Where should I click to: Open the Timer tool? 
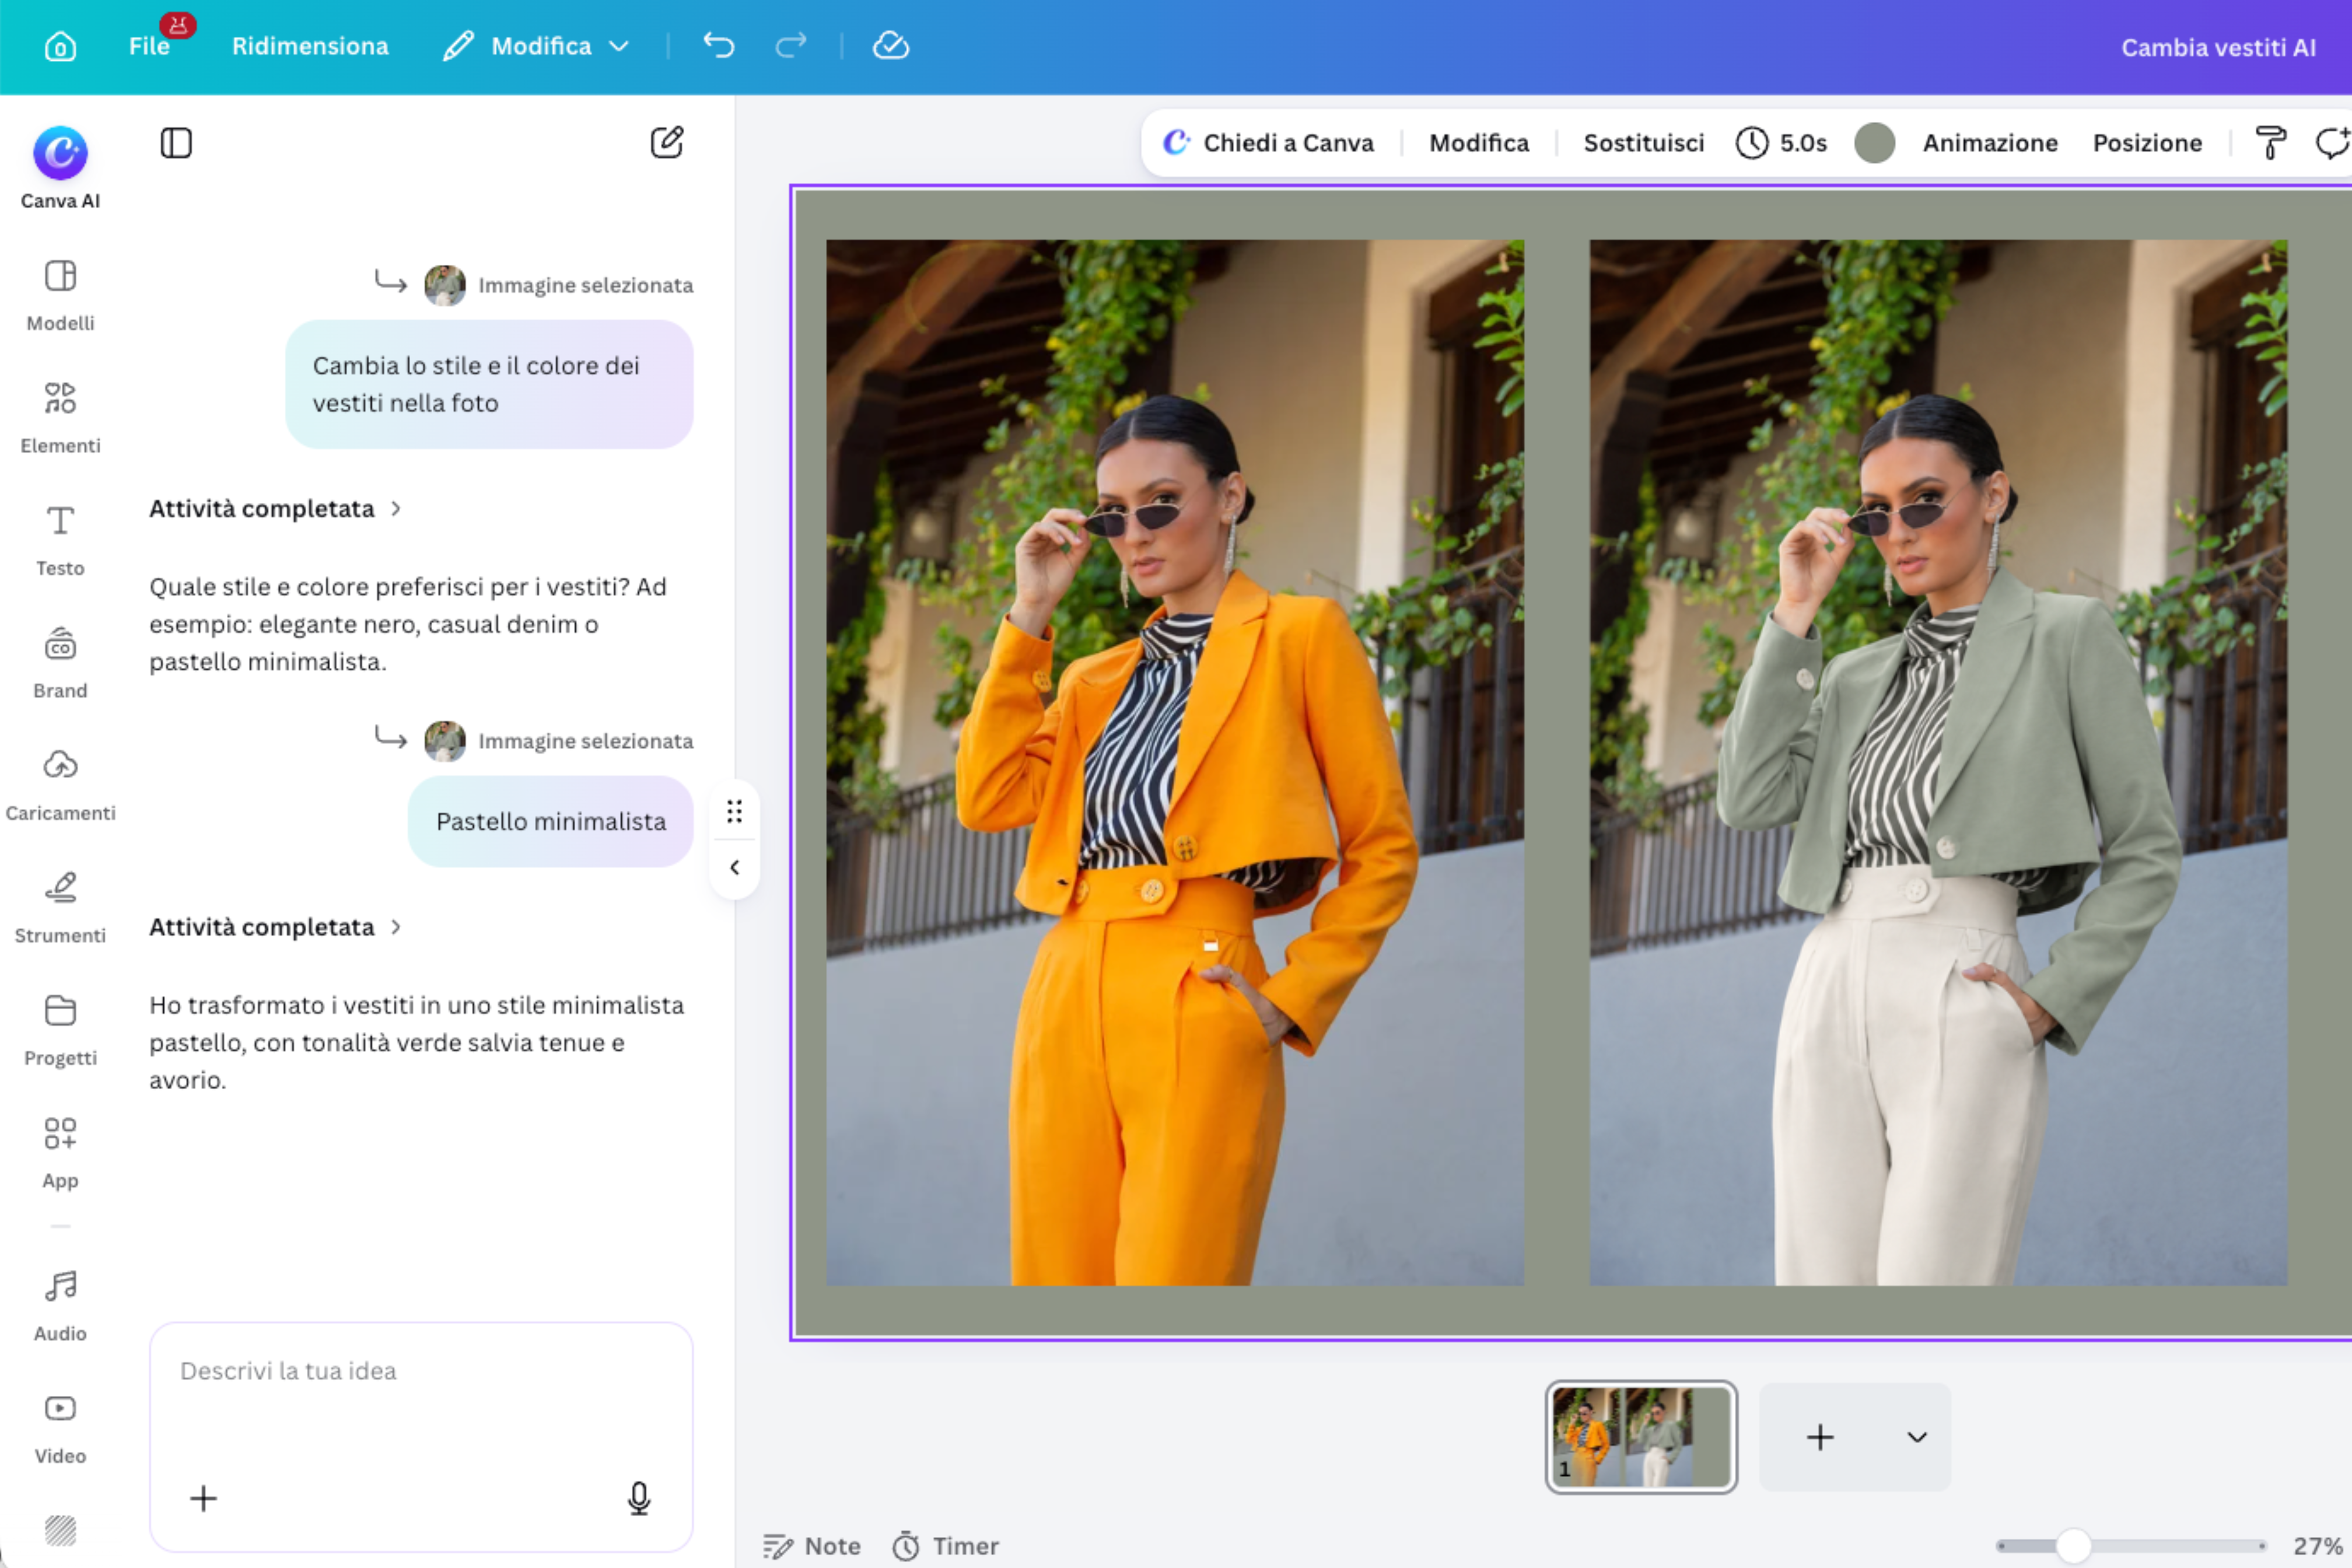point(946,1546)
